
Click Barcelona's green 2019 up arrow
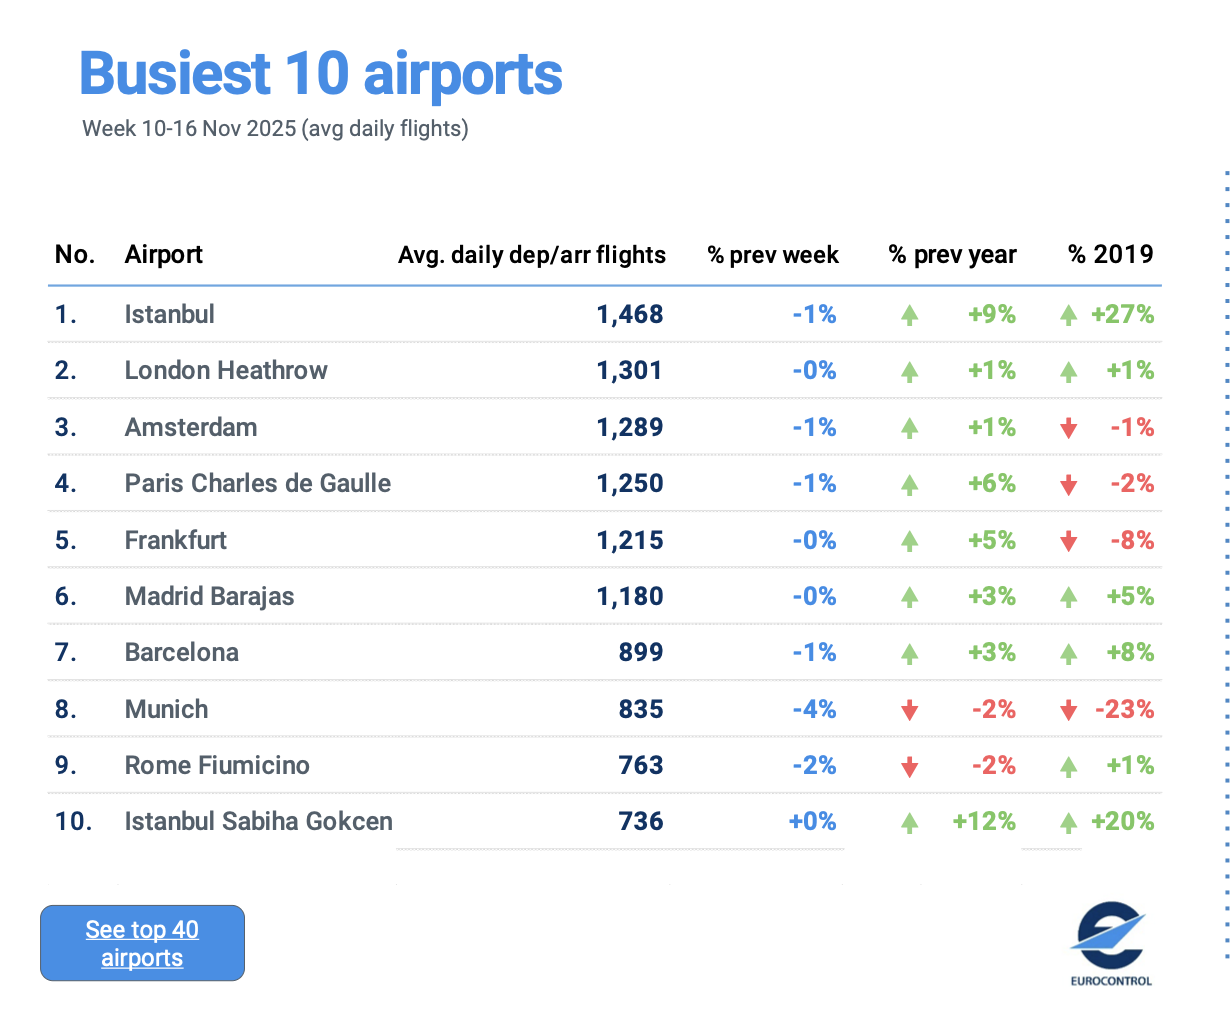[1068, 654]
